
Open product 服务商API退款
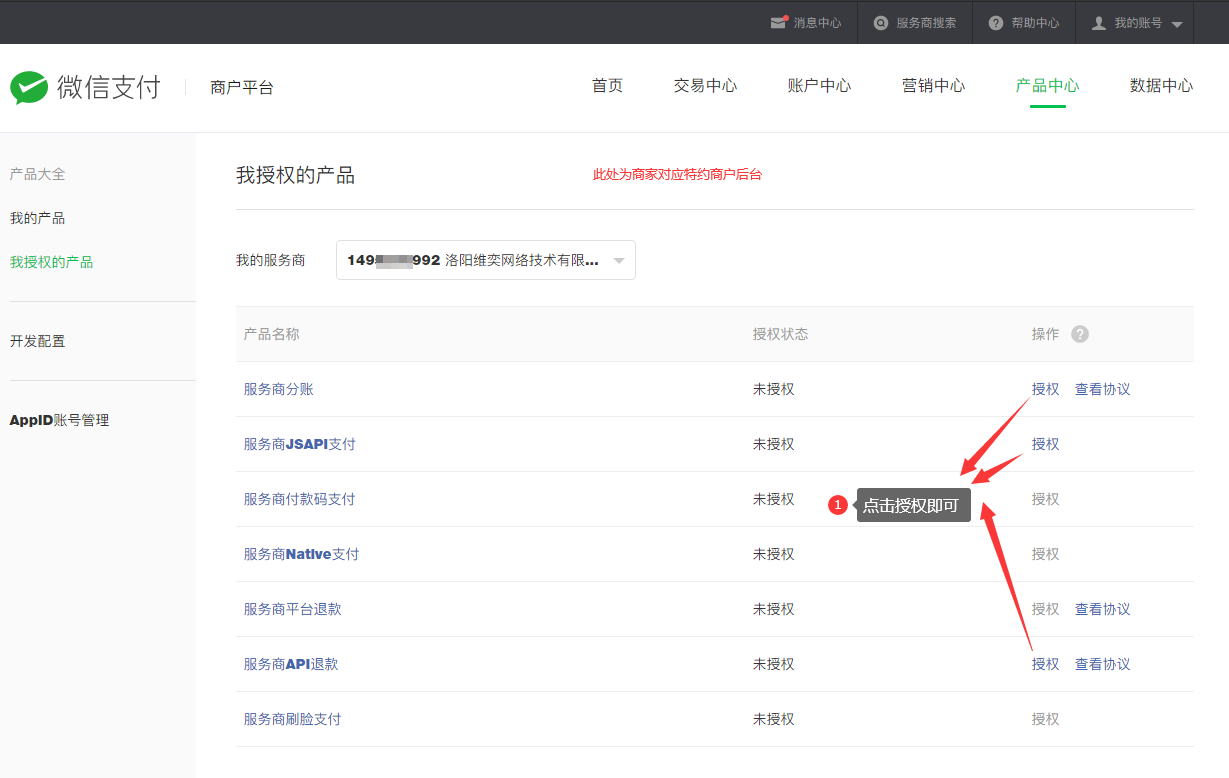tap(291, 664)
